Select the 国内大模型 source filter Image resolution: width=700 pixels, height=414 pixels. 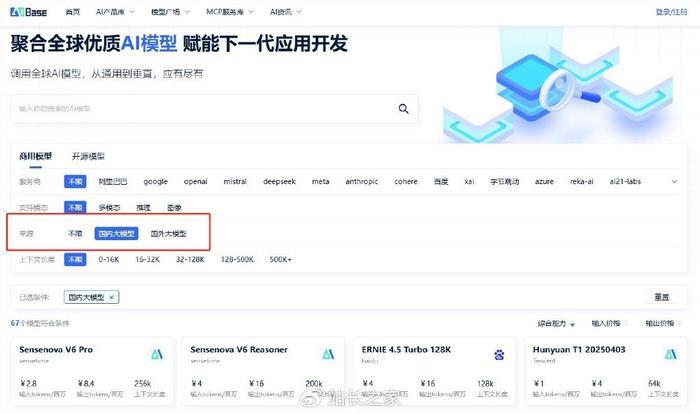pyautogui.click(x=116, y=234)
